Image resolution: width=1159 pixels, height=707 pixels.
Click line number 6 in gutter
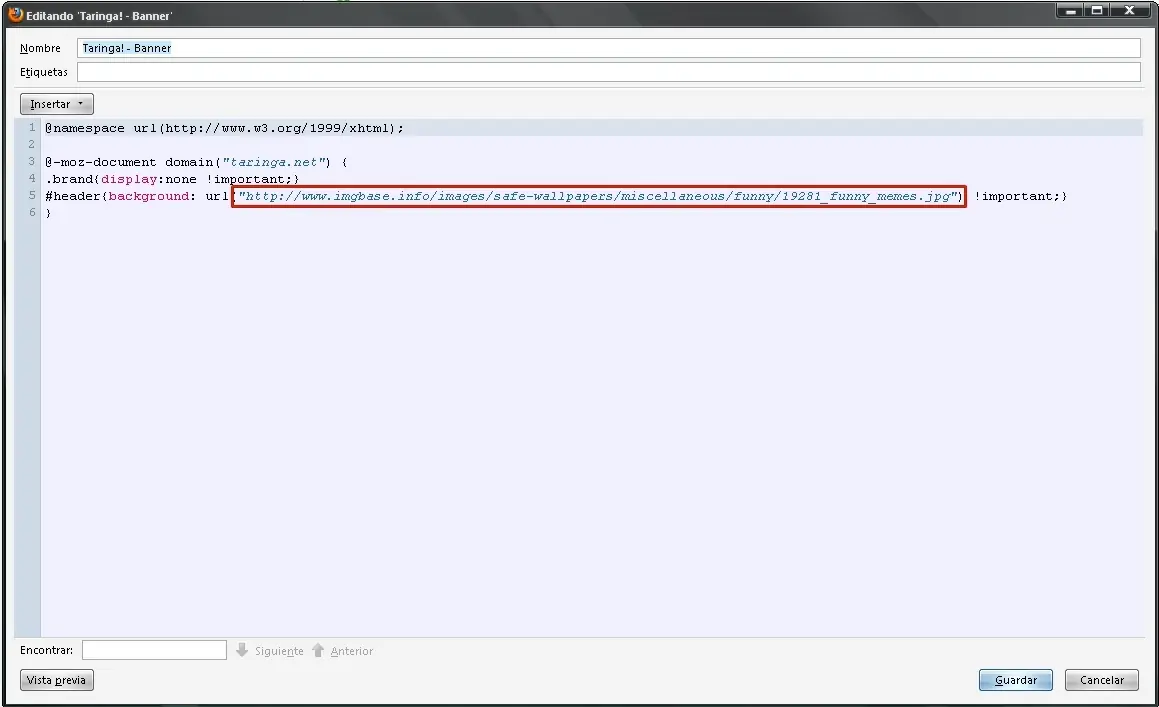pyautogui.click(x=32, y=212)
